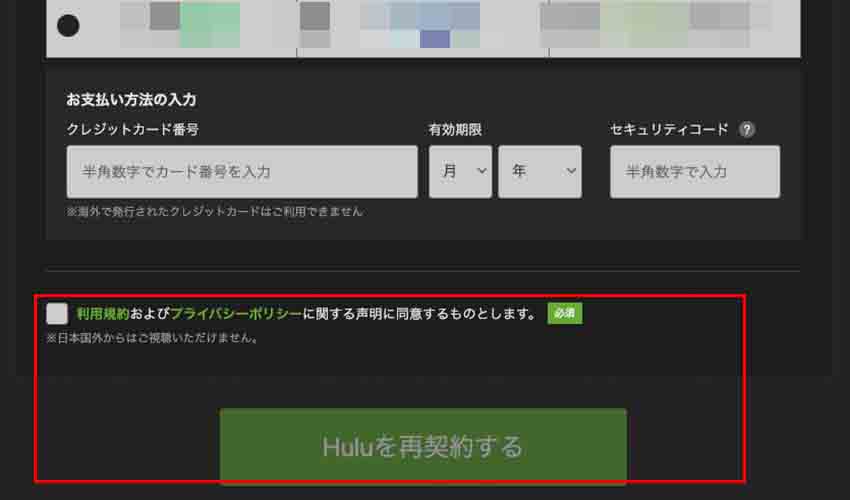The height and width of the screenshot is (500, 850).
Task: Open the 利用規約 link
Action: tap(102, 313)
